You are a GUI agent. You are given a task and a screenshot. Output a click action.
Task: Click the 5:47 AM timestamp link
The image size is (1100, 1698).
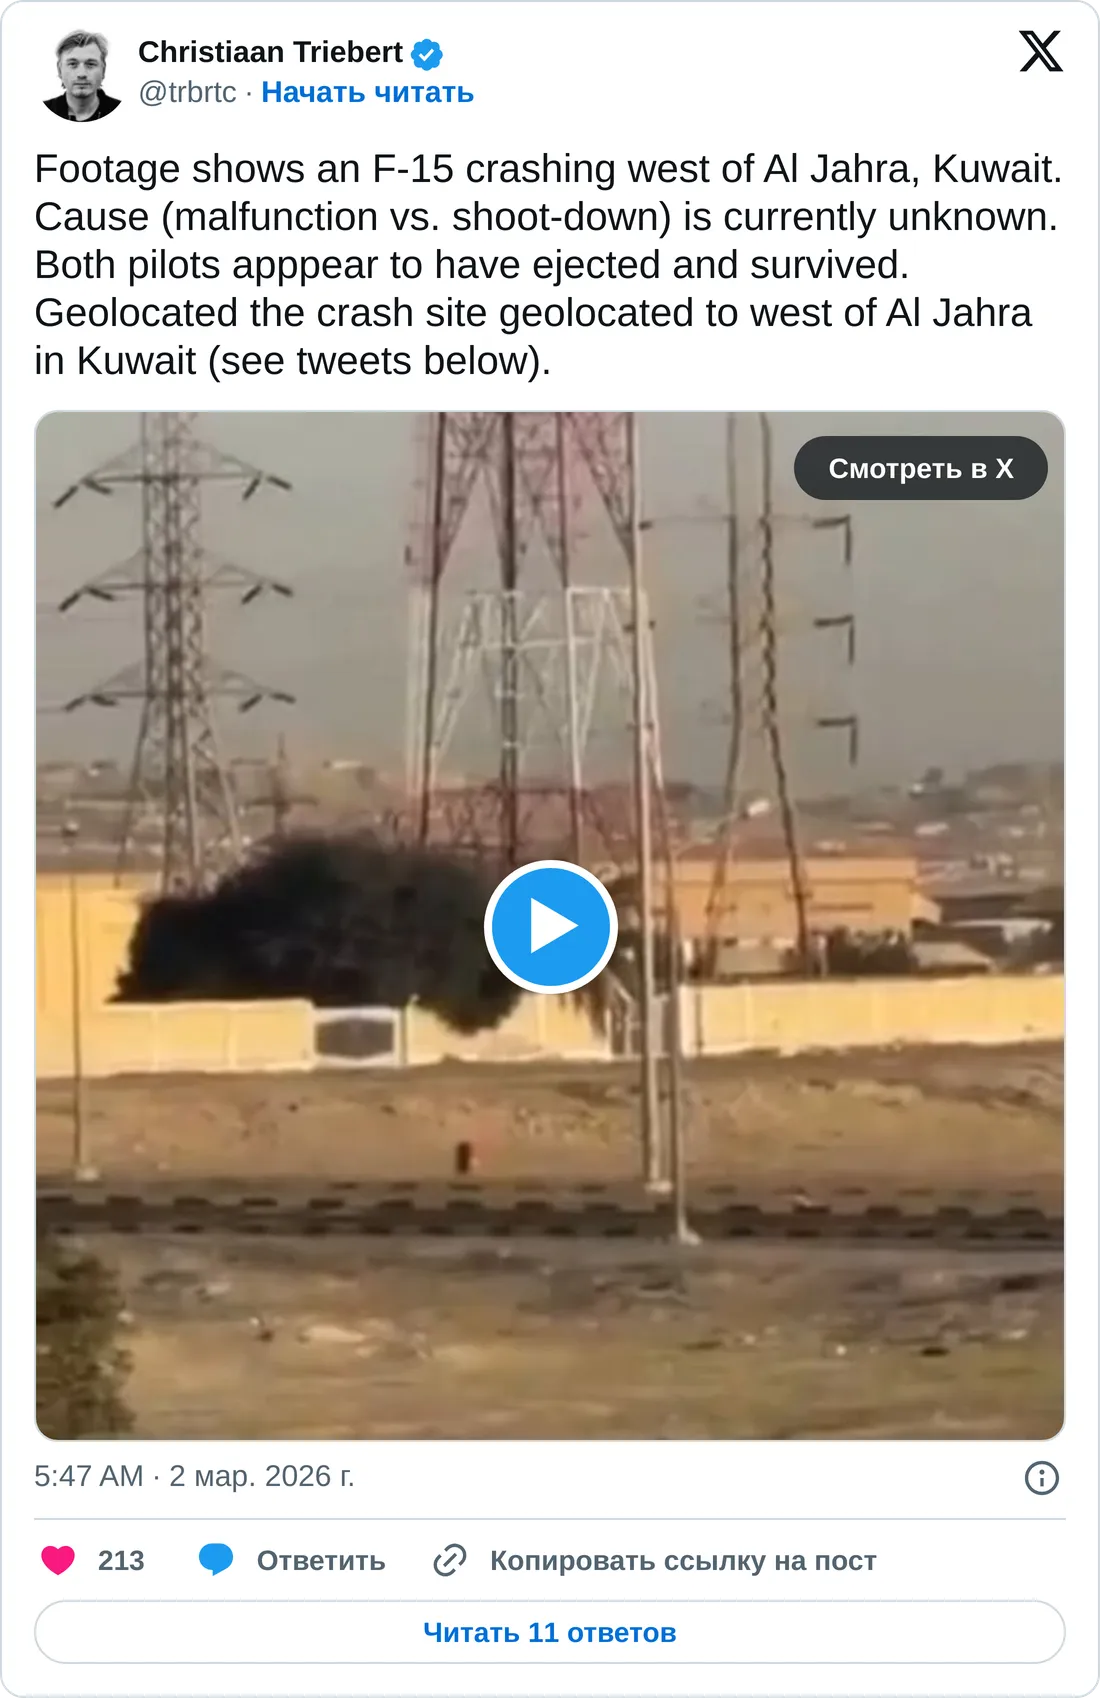click(89, 1476)
